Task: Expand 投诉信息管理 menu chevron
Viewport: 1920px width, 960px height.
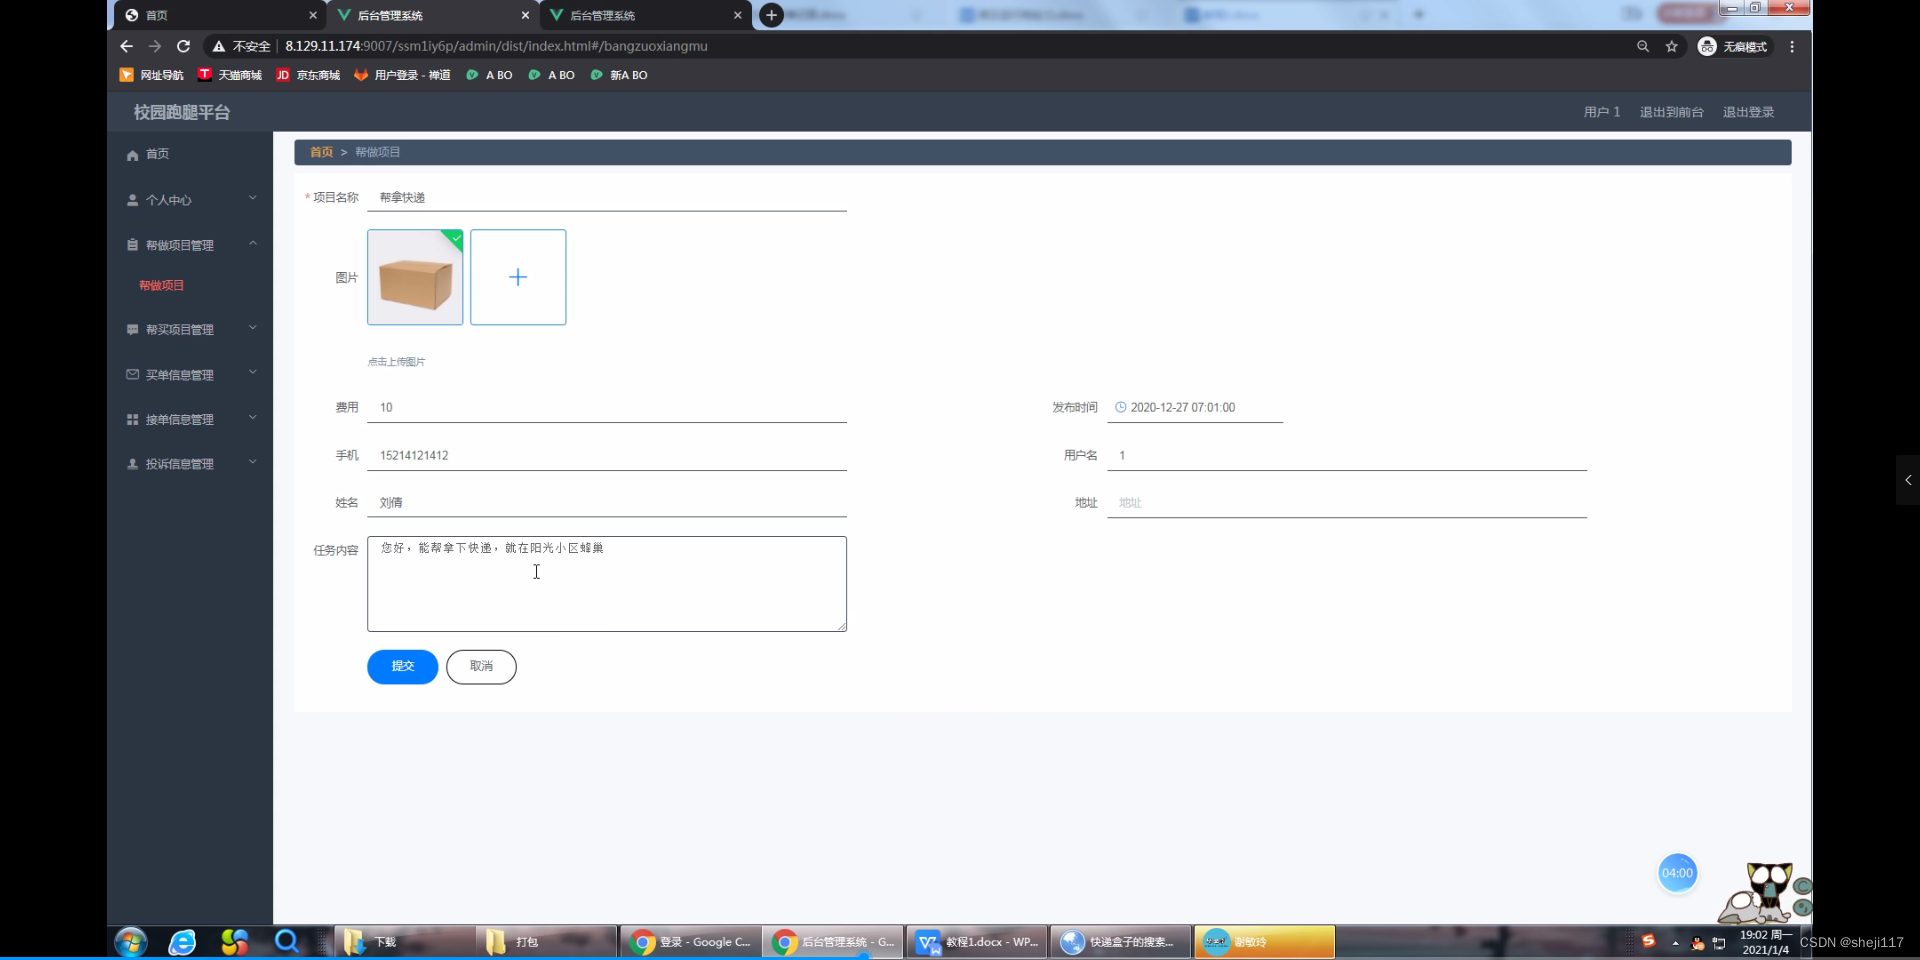Action: point(253,462)
